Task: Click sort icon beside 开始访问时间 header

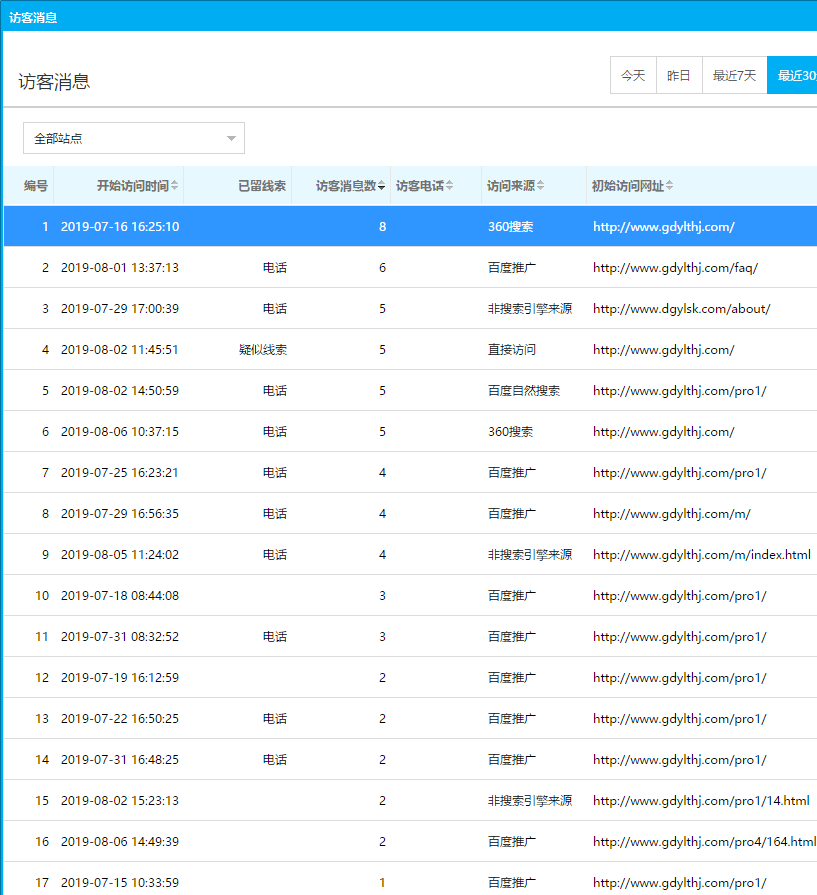Action: (x=175, y=186)
